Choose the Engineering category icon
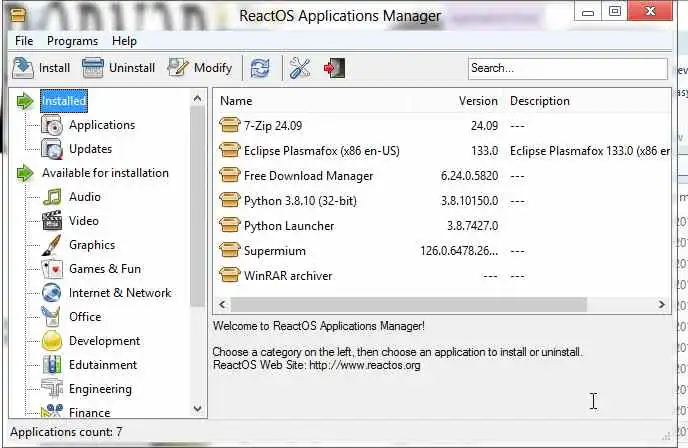 tap(52, 389)
